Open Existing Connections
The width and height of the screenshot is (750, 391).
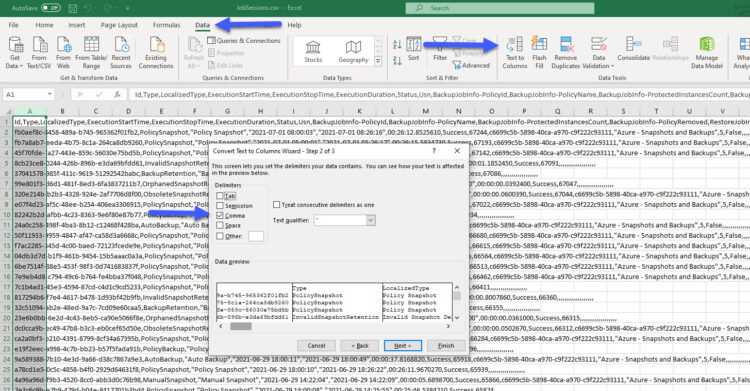coord(156,52)
